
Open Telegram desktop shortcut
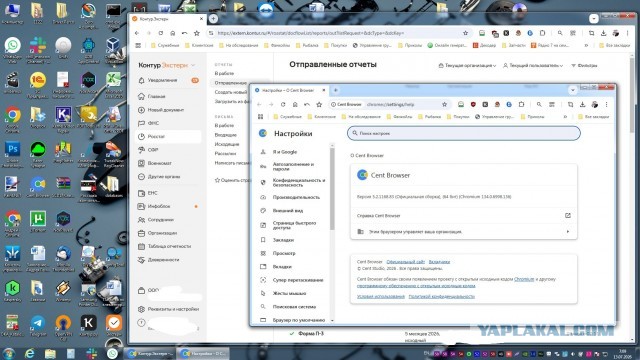[38, 326]
